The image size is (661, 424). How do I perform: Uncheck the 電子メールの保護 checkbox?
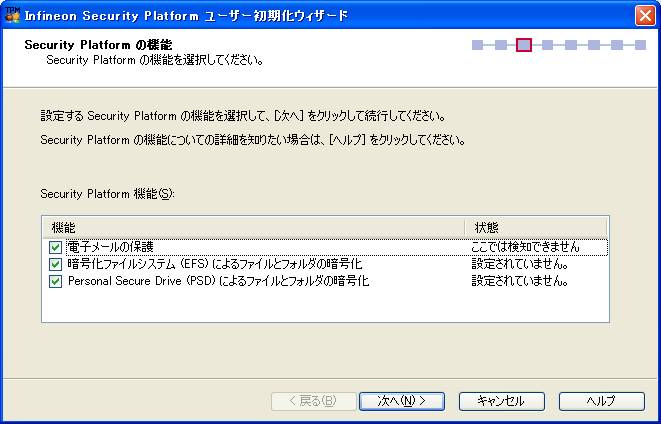pos(55,247)
